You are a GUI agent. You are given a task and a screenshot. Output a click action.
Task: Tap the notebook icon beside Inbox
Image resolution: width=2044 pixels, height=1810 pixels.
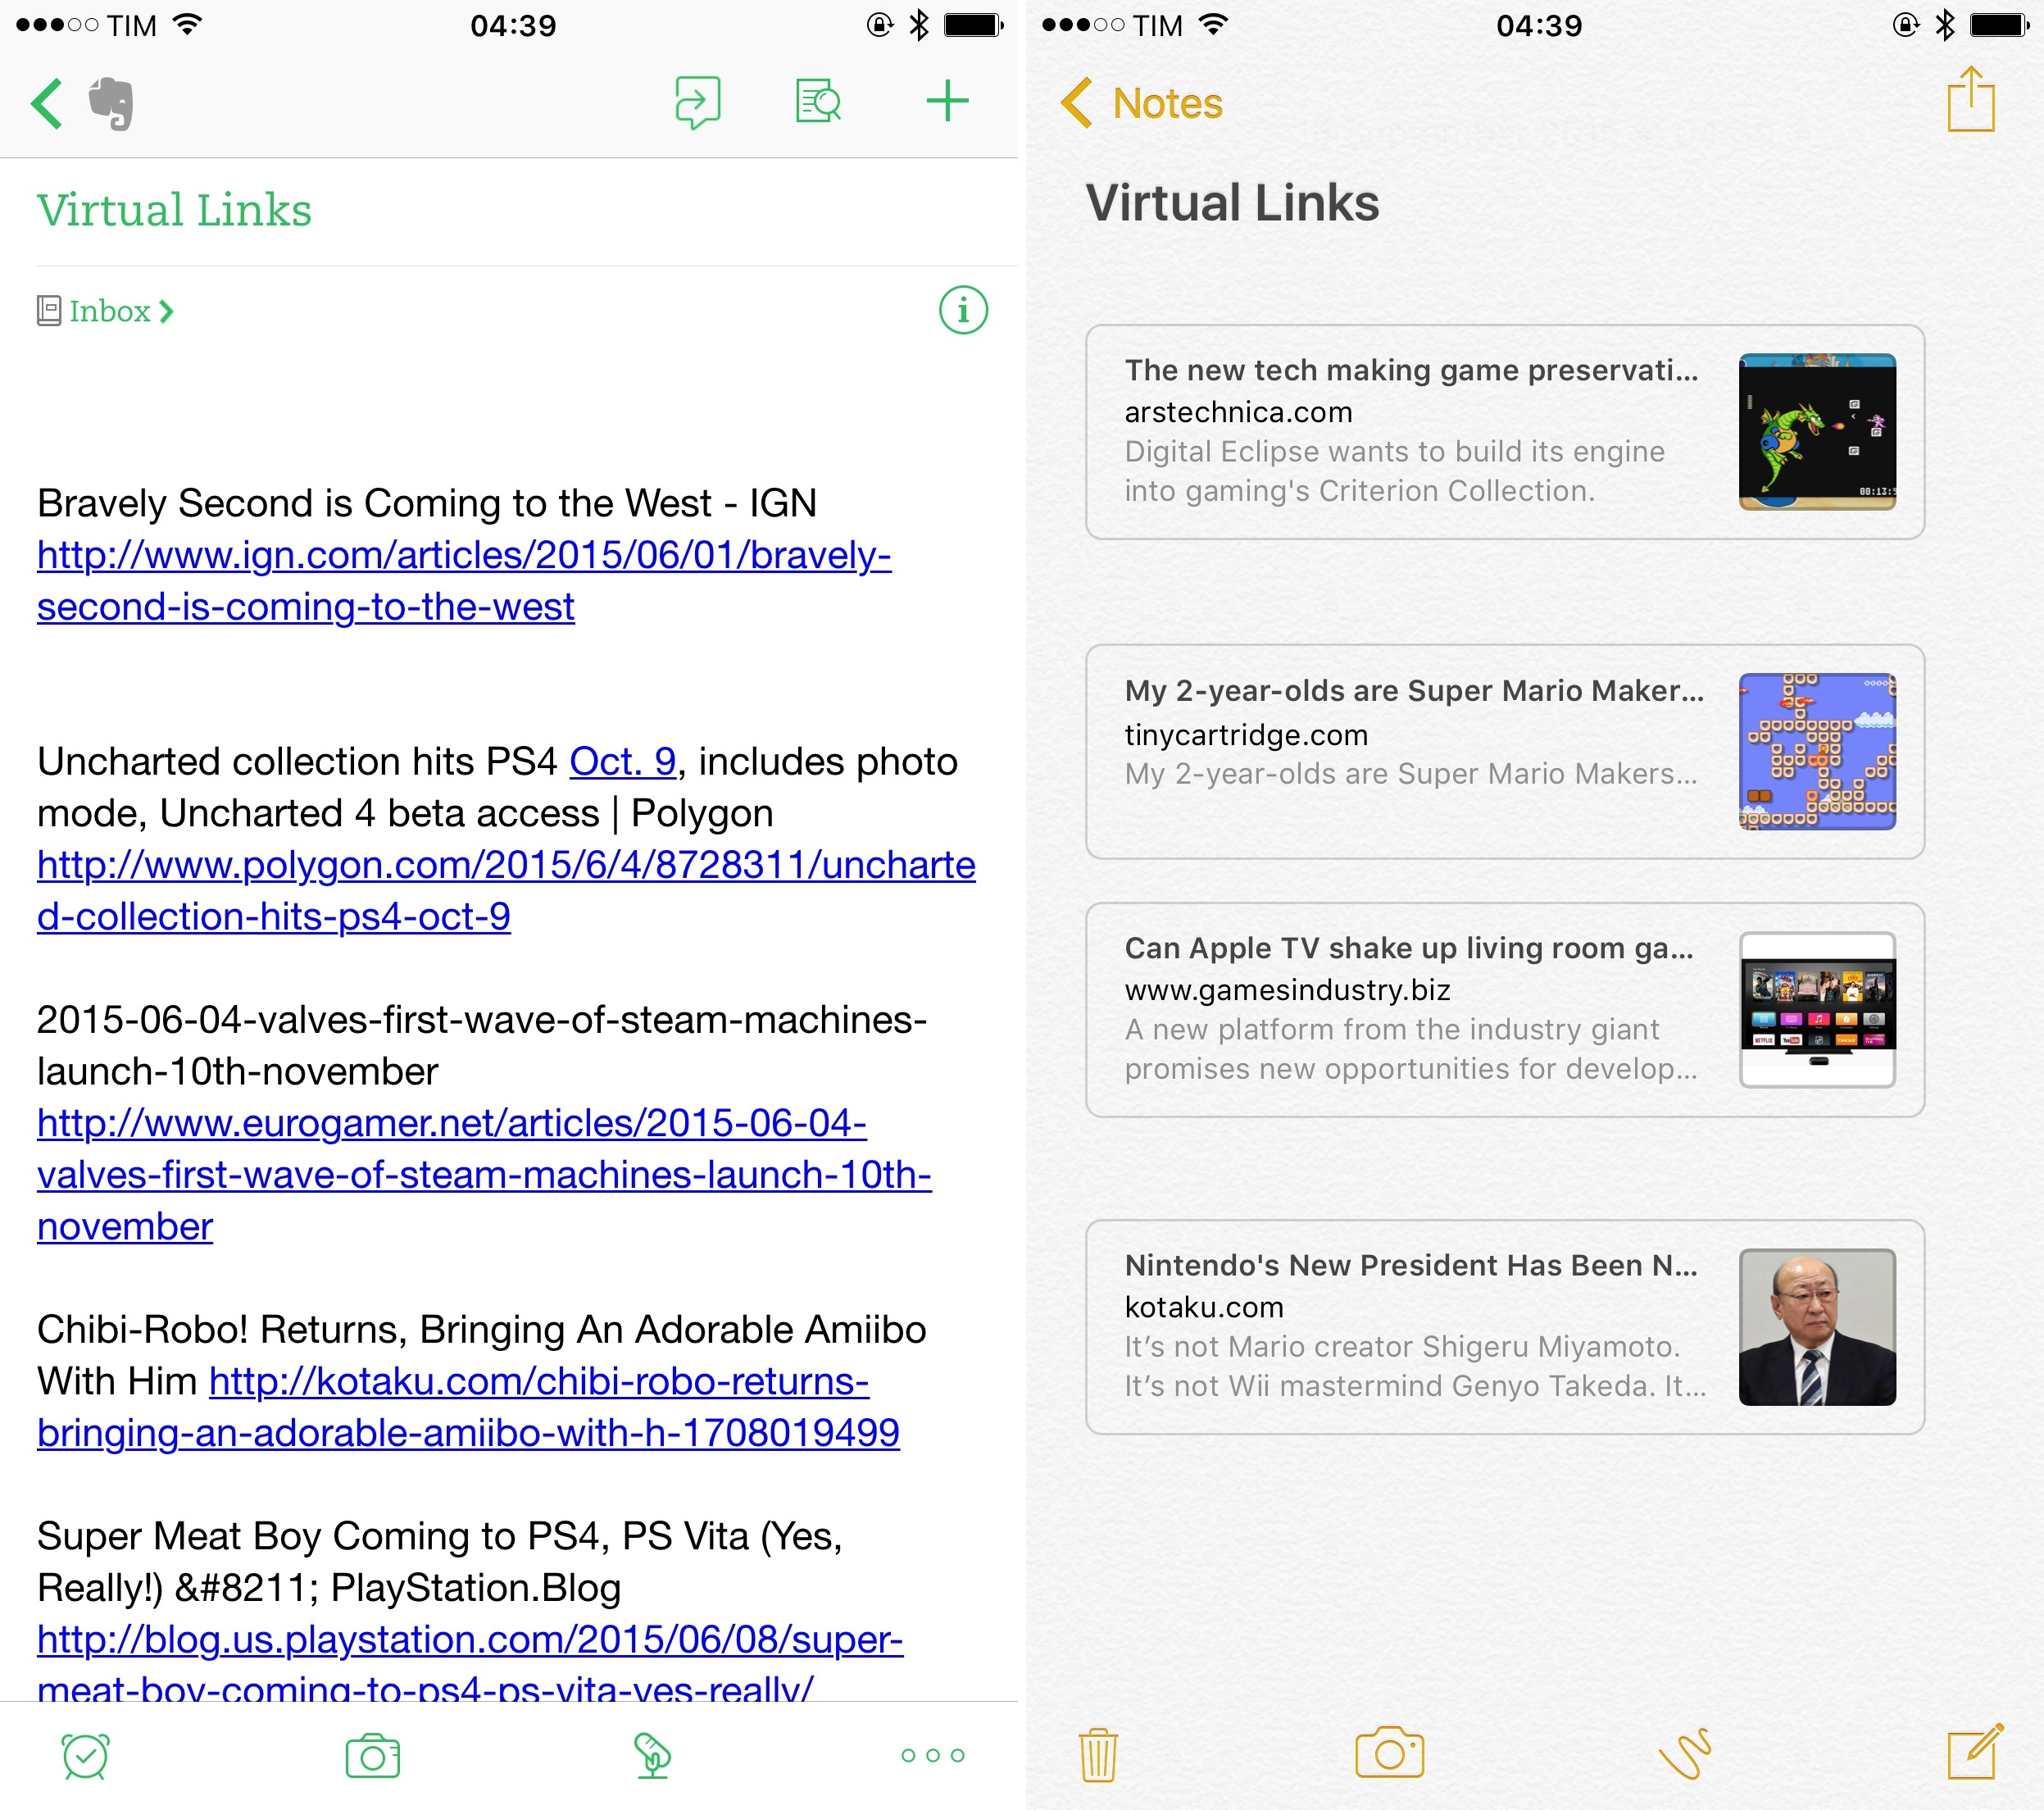49,311
